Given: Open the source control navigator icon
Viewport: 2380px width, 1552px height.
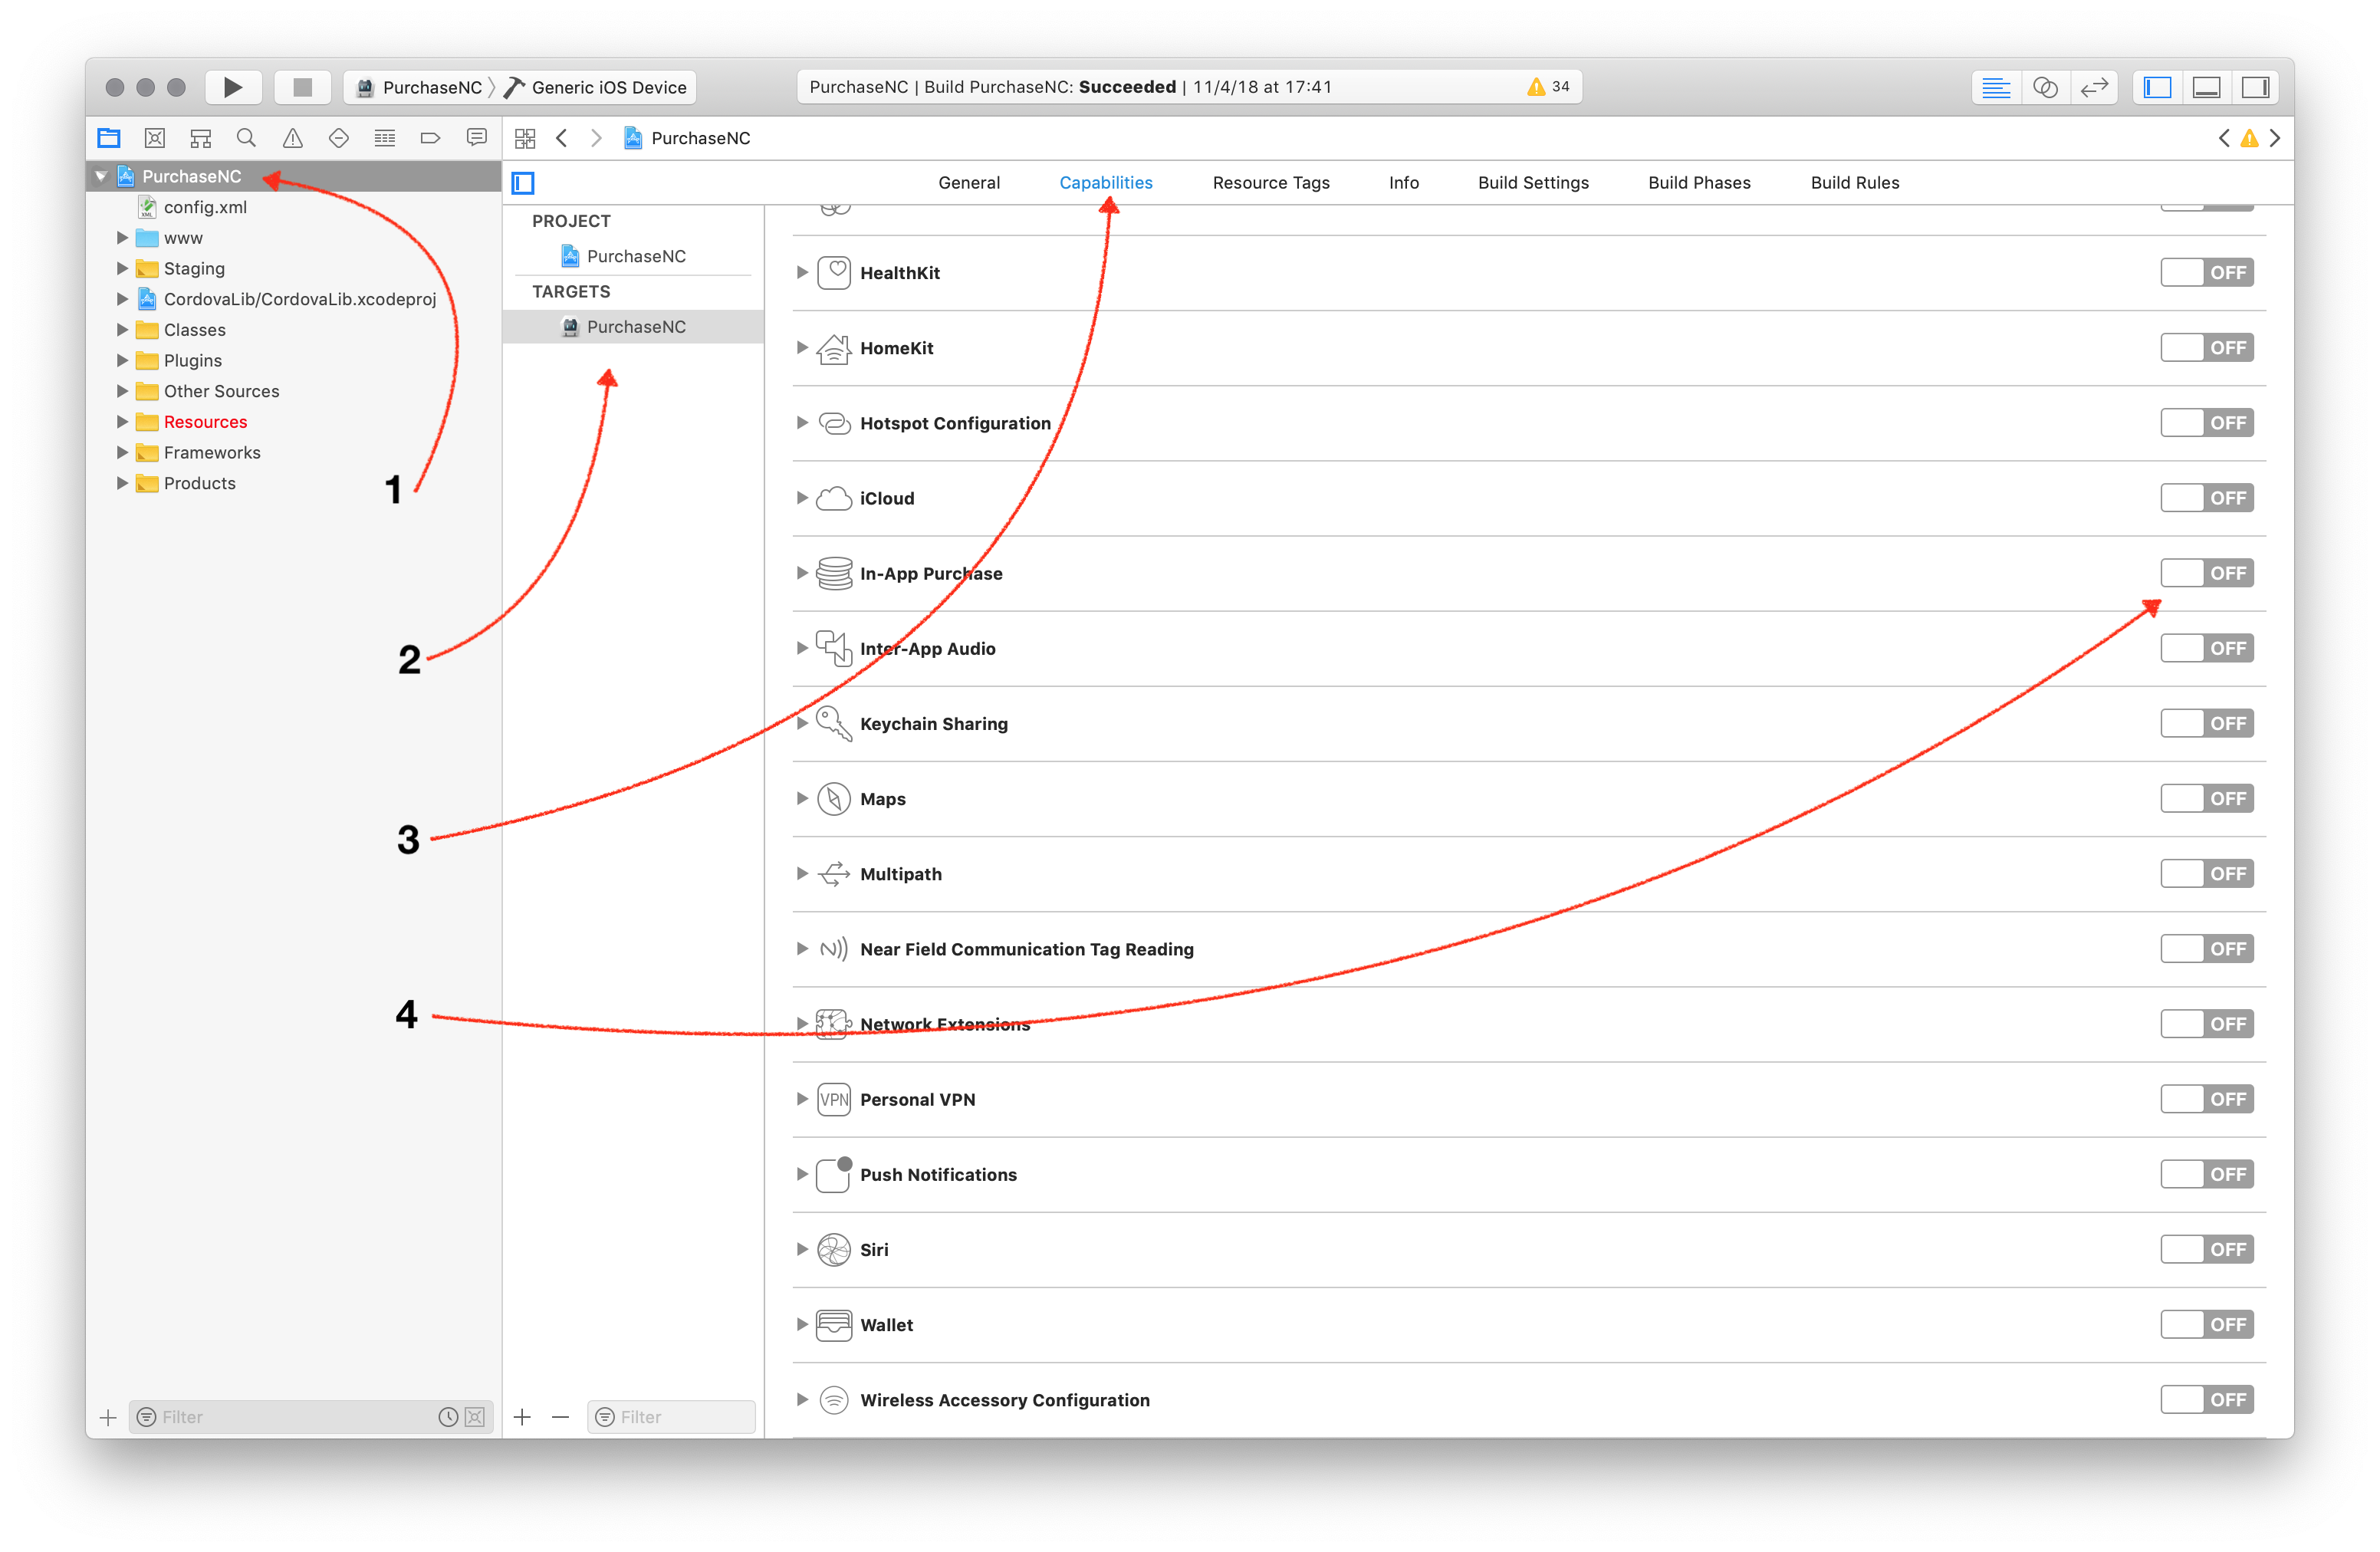Looking at the screenshot, I should click(154, 138).
